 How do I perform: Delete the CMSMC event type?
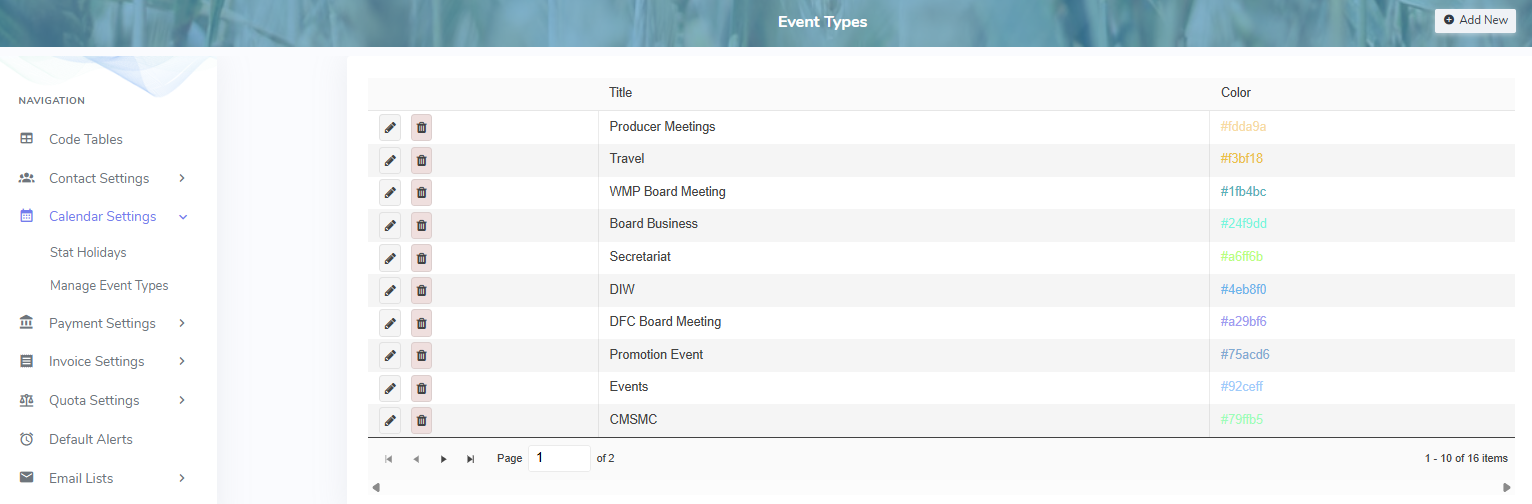(x=421, y=420)
